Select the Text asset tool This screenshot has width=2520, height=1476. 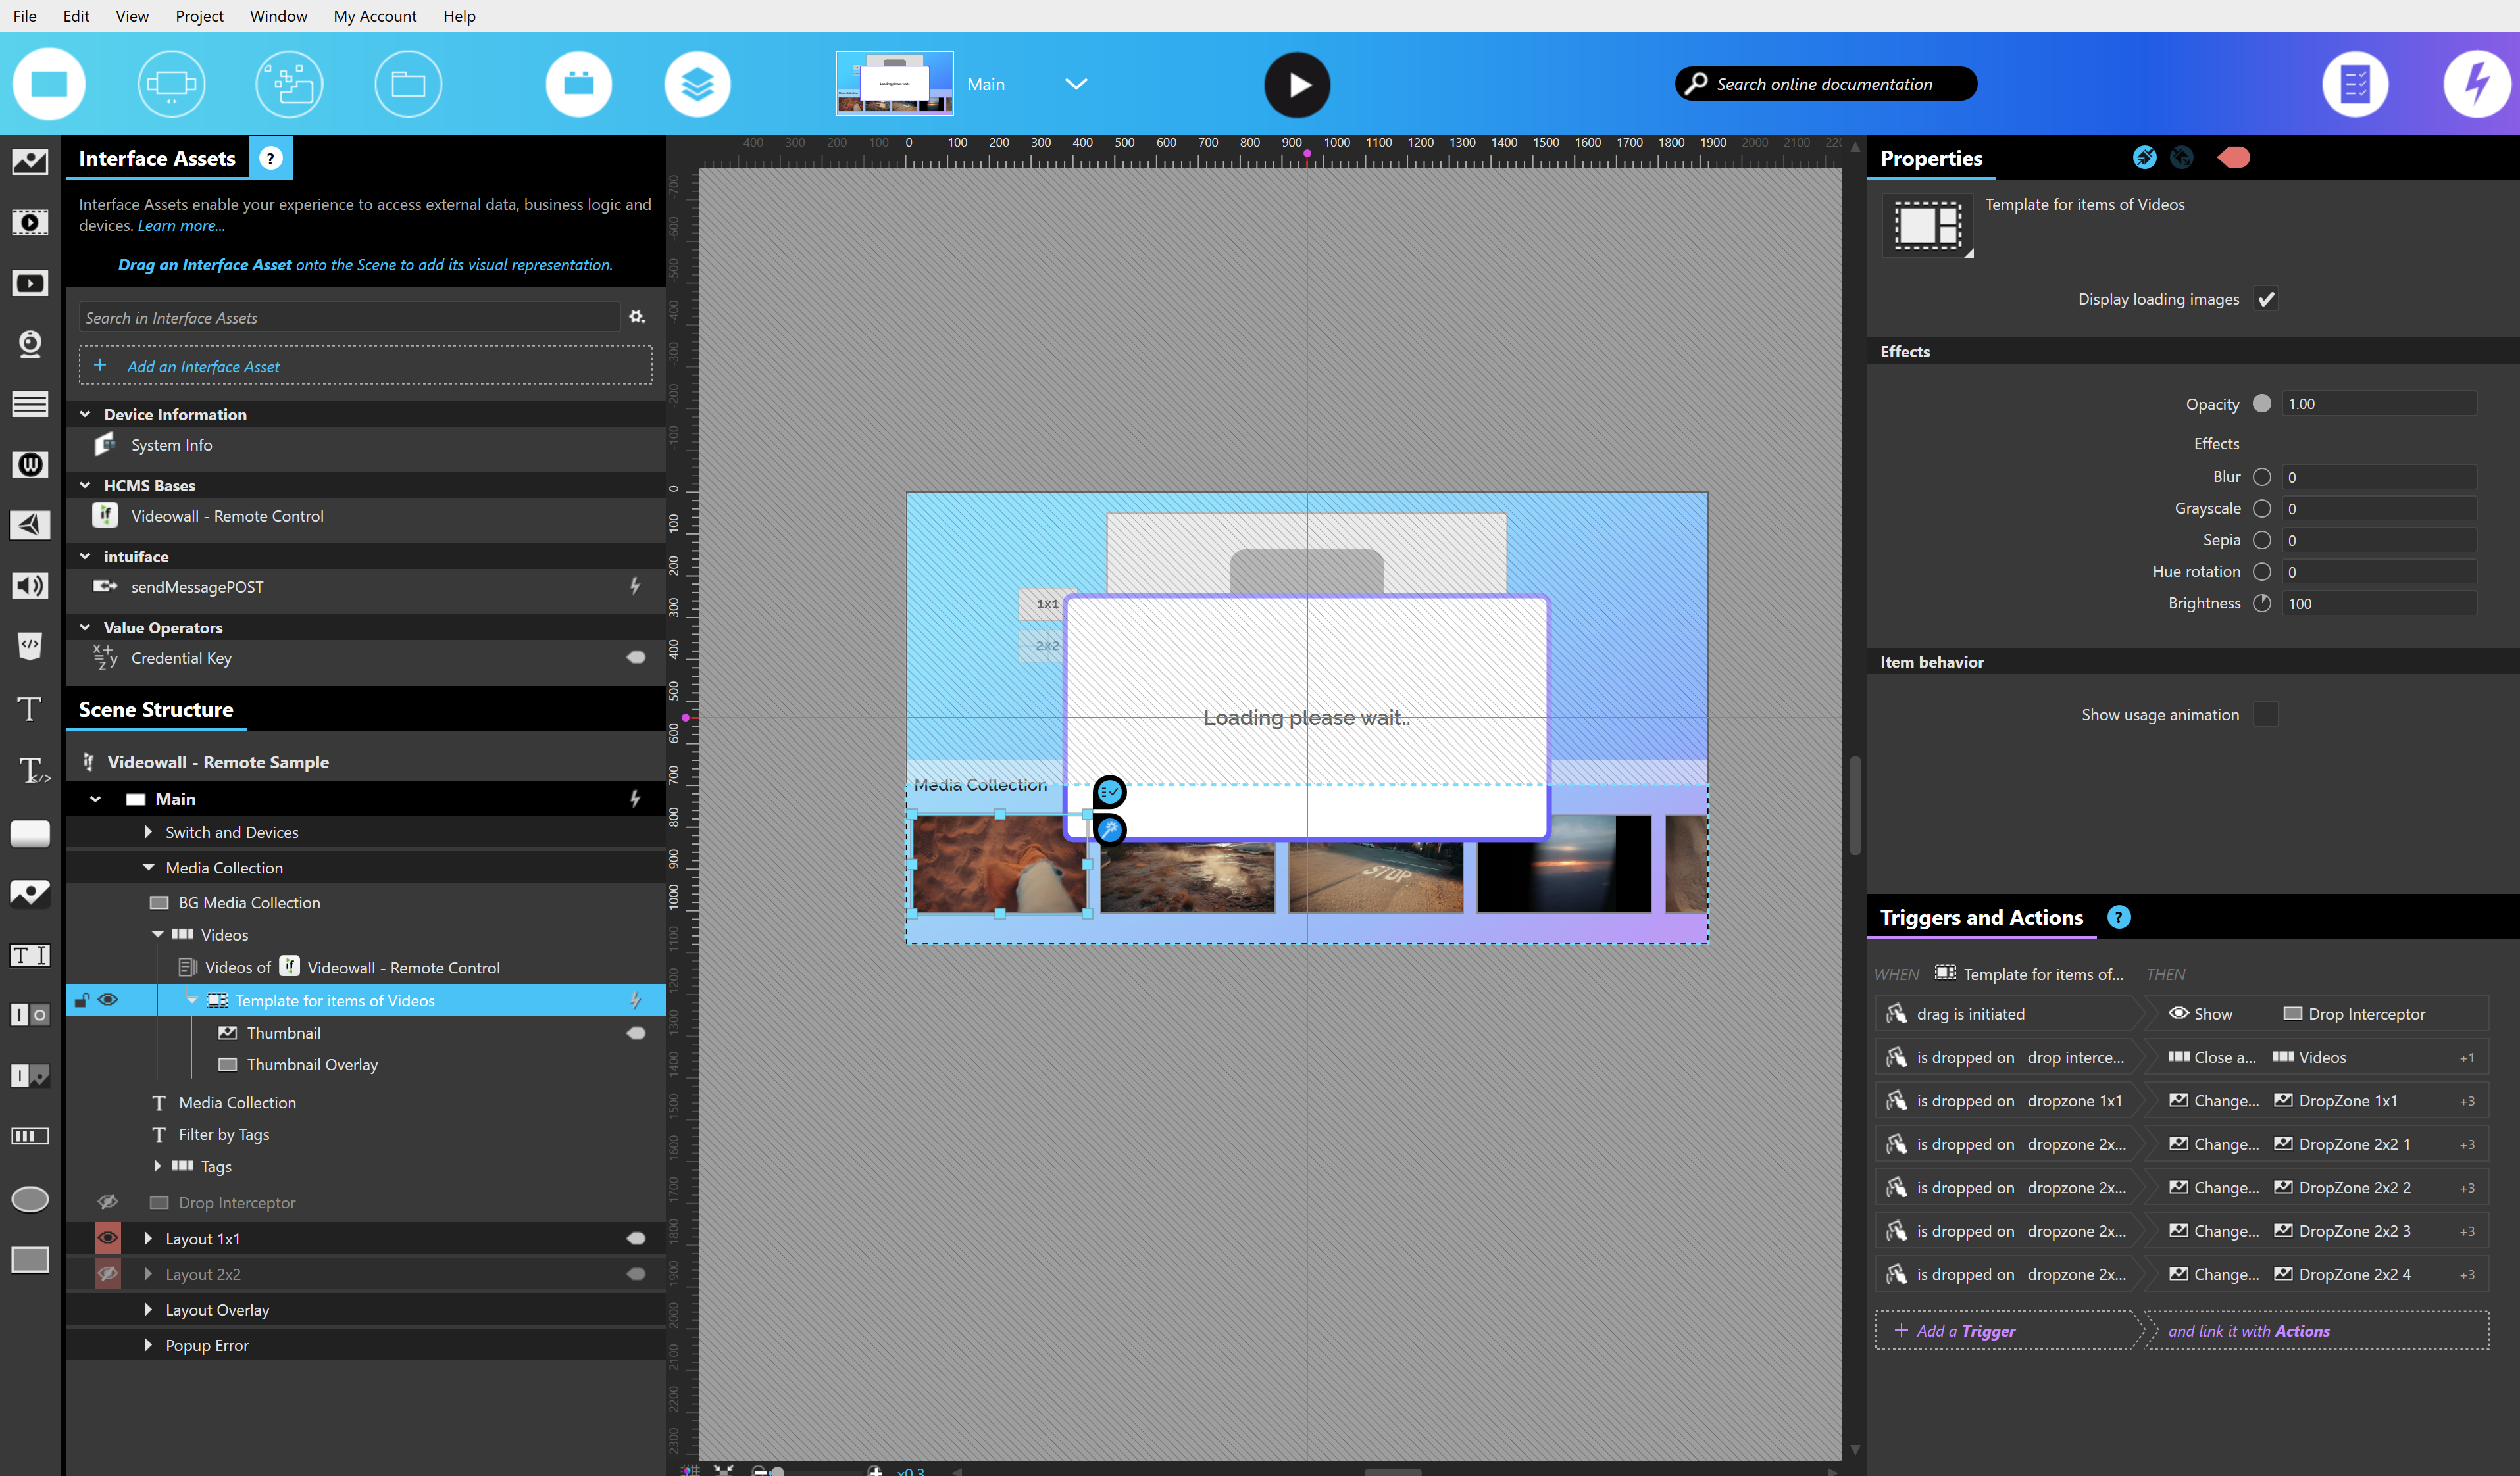coord(30,708)
